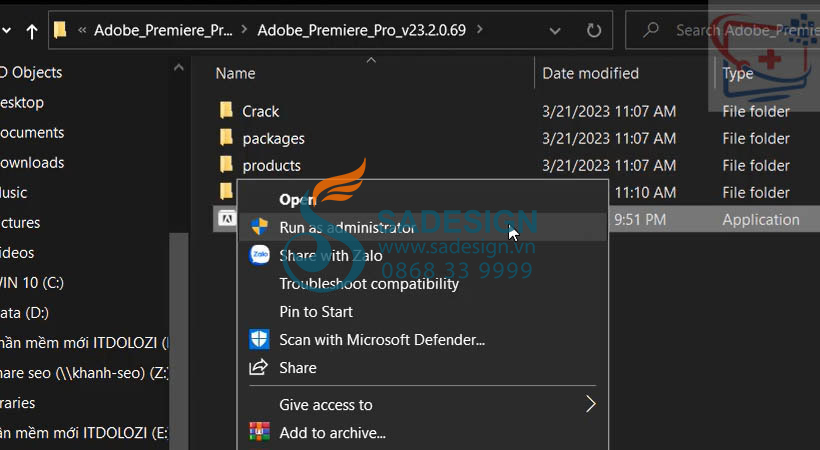Click the Zalo icon in context menu
Viewport: 820px width, 450px height.
pyautogui.click(x=259, y=255)
